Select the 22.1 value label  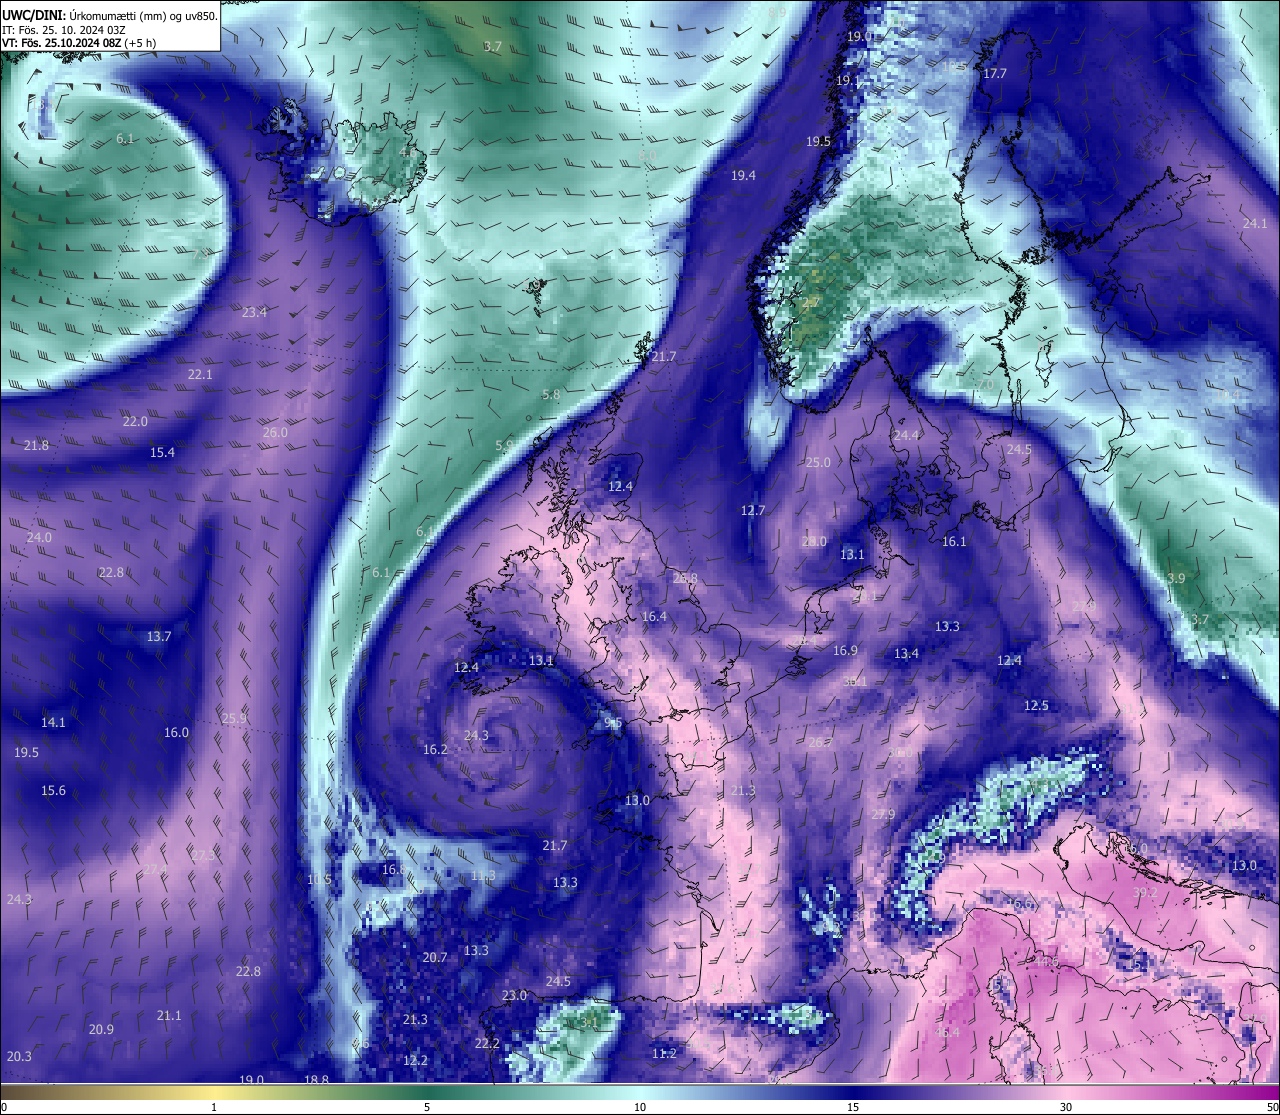[200, 374]
